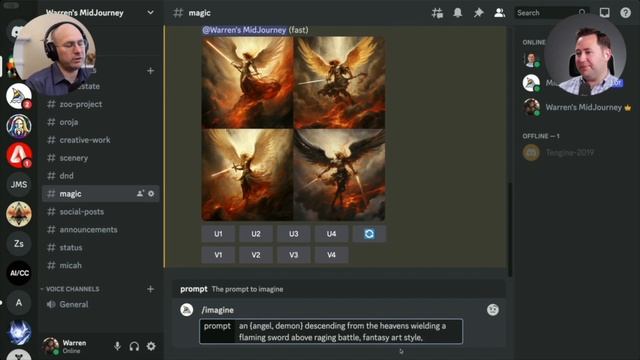Re-roll images with the refresh button
The image size is (640, 360).
tap(369, 234)
